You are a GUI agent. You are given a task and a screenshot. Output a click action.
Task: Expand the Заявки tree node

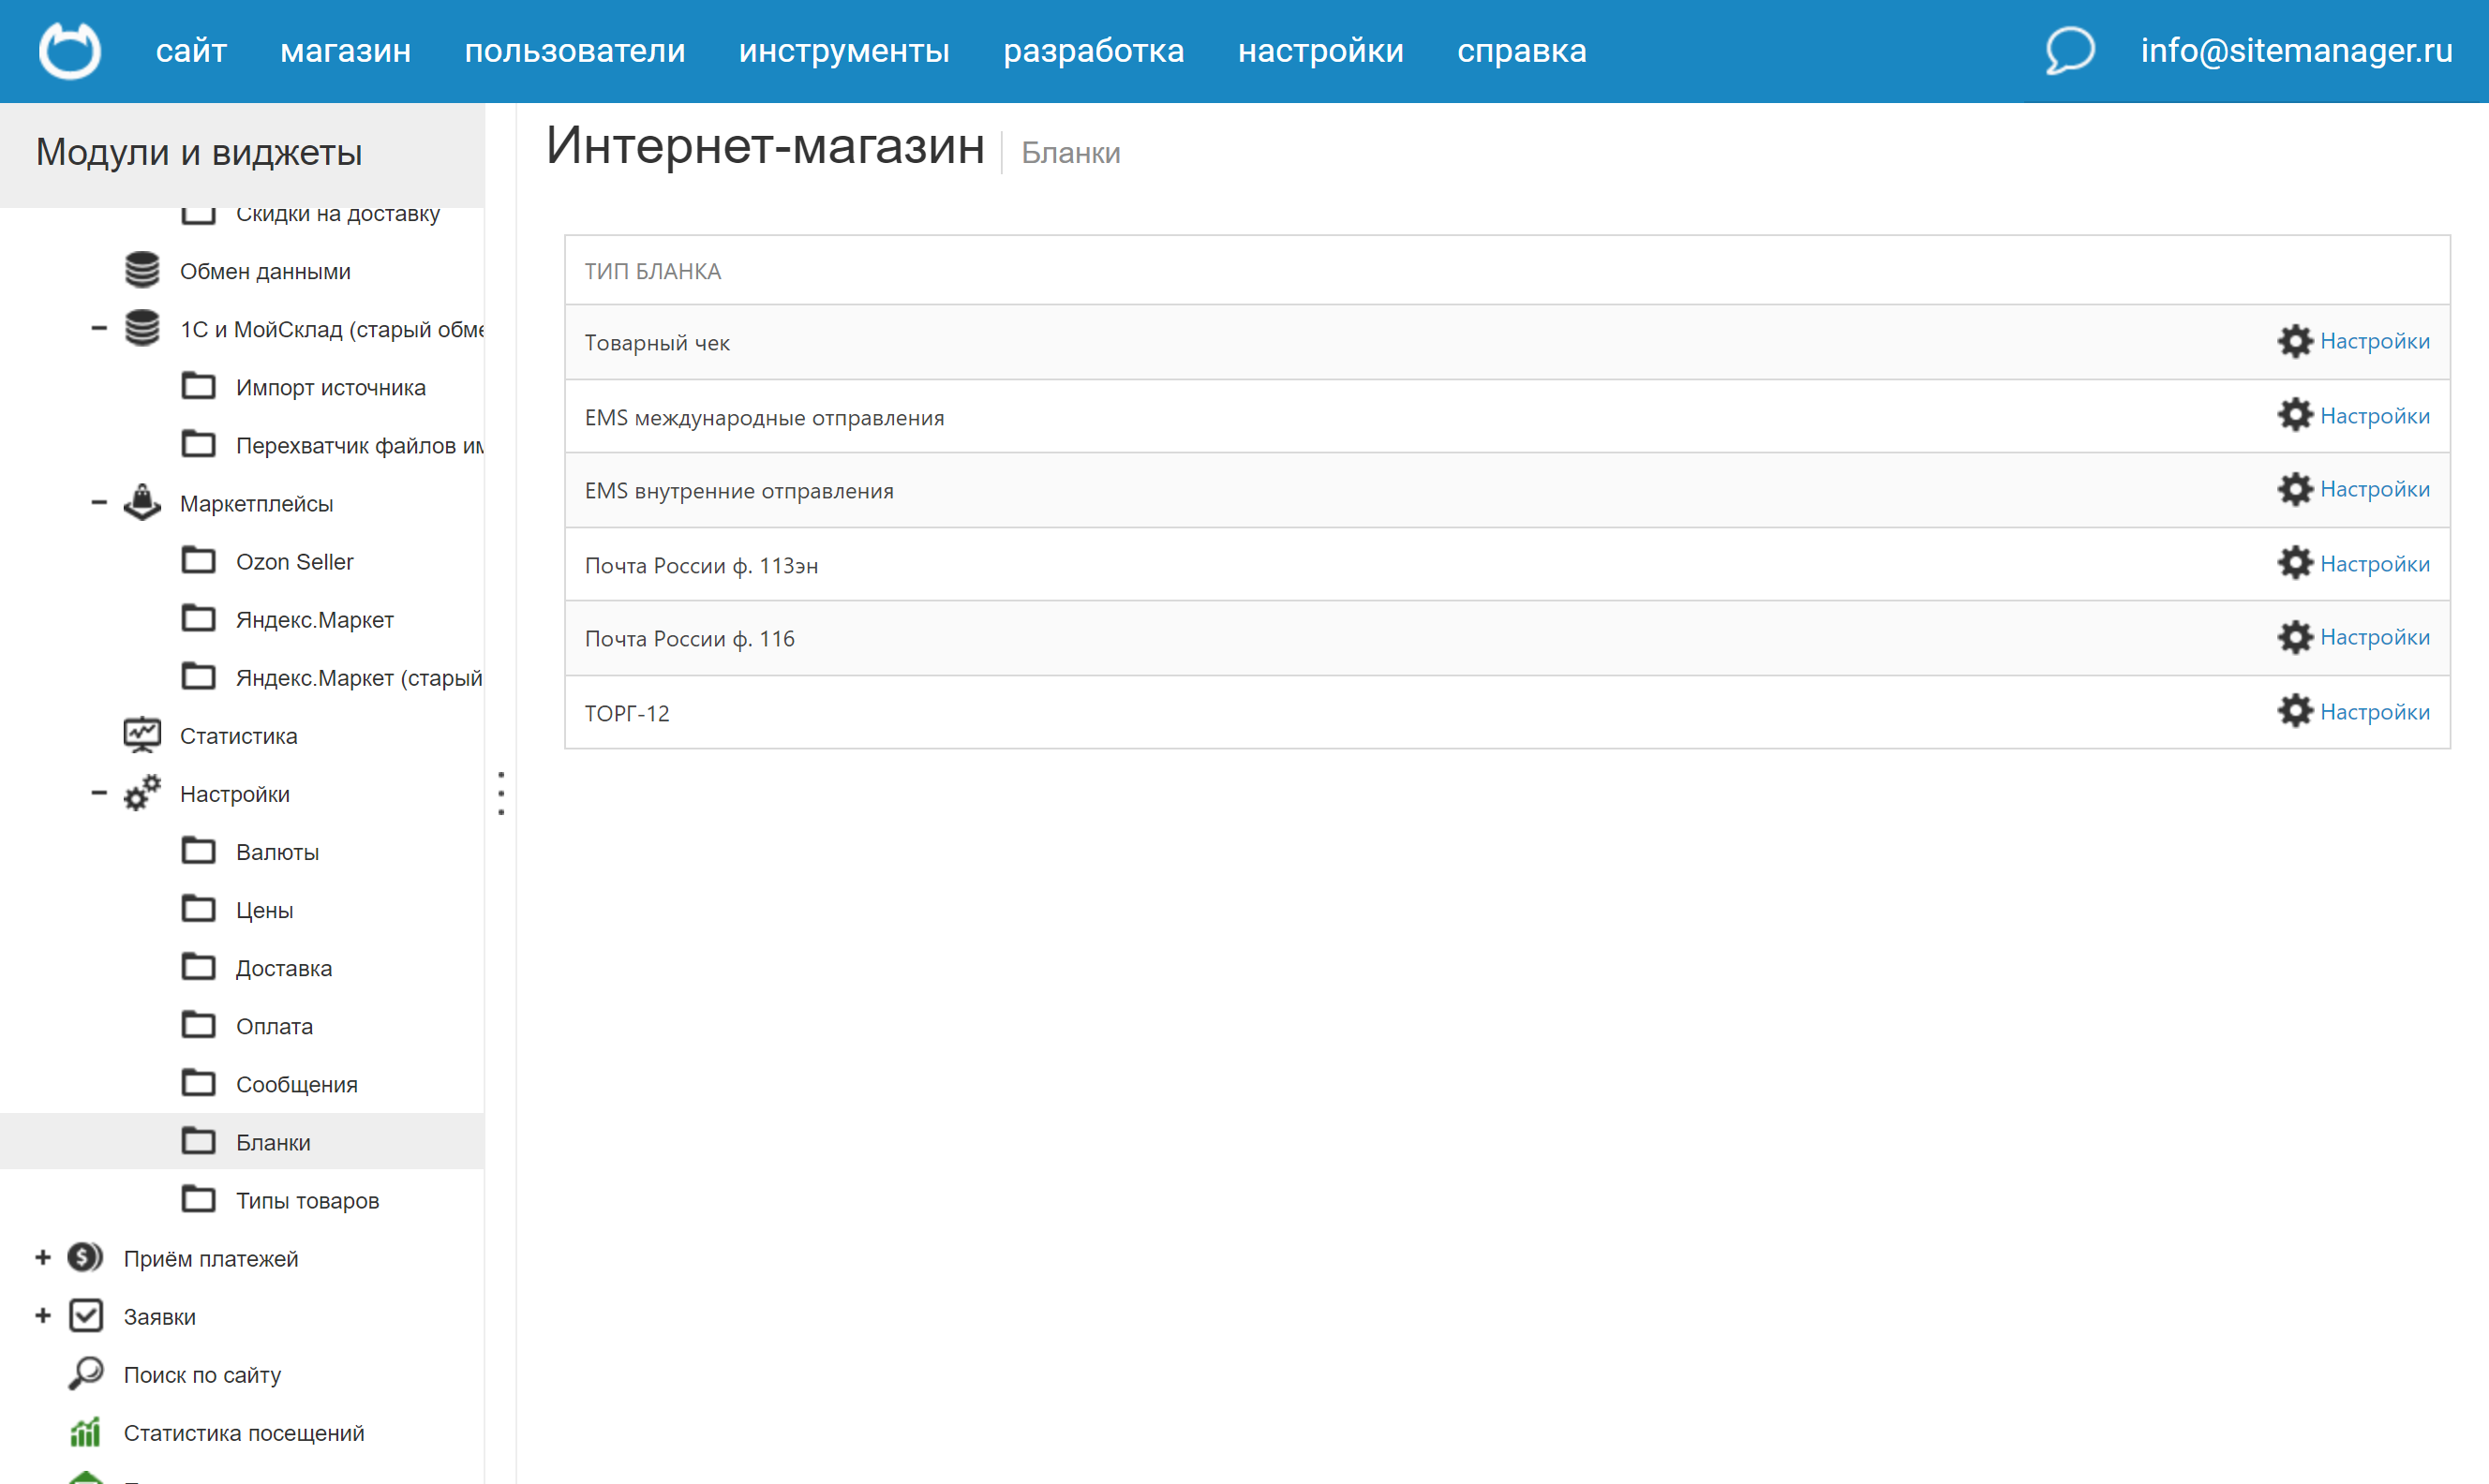(43, 1316)
